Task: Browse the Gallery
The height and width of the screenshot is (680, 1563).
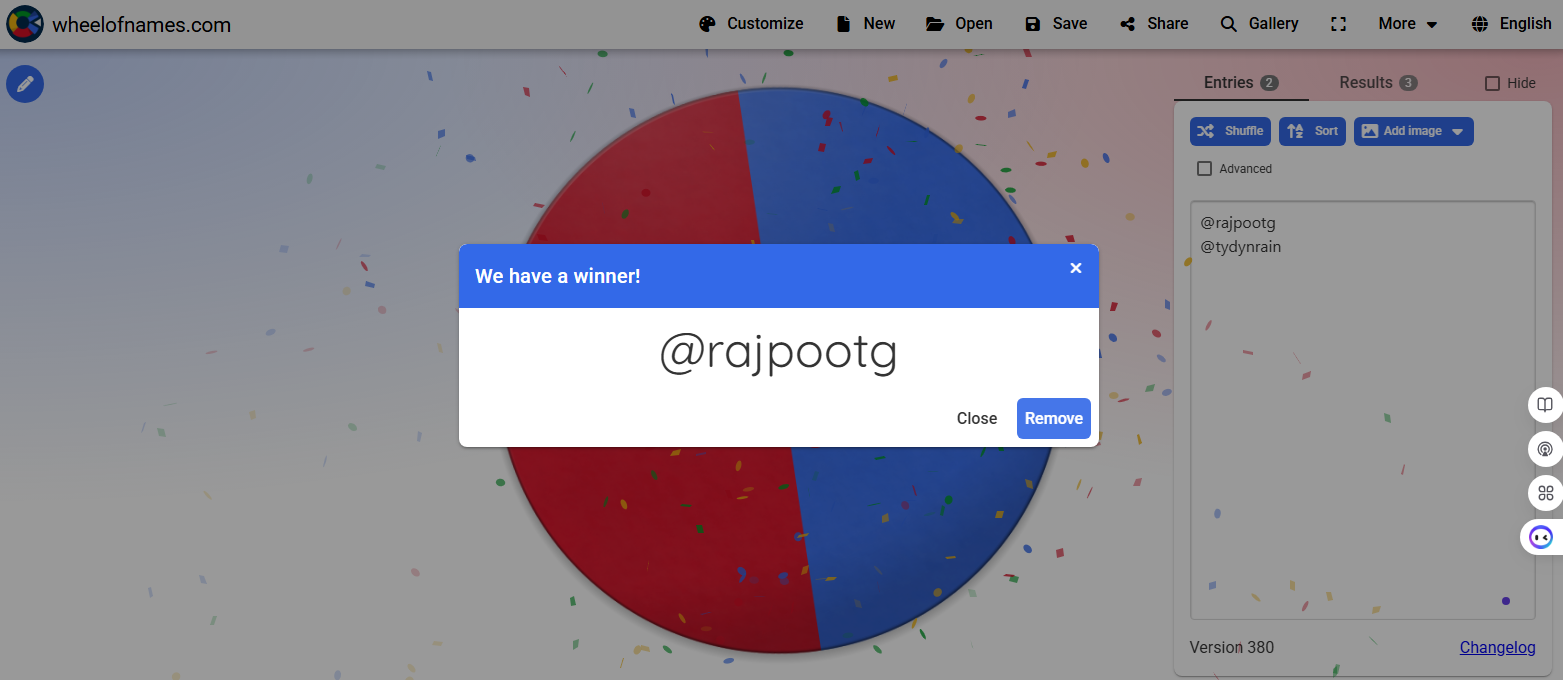Action: click(x=1260, y=24)
